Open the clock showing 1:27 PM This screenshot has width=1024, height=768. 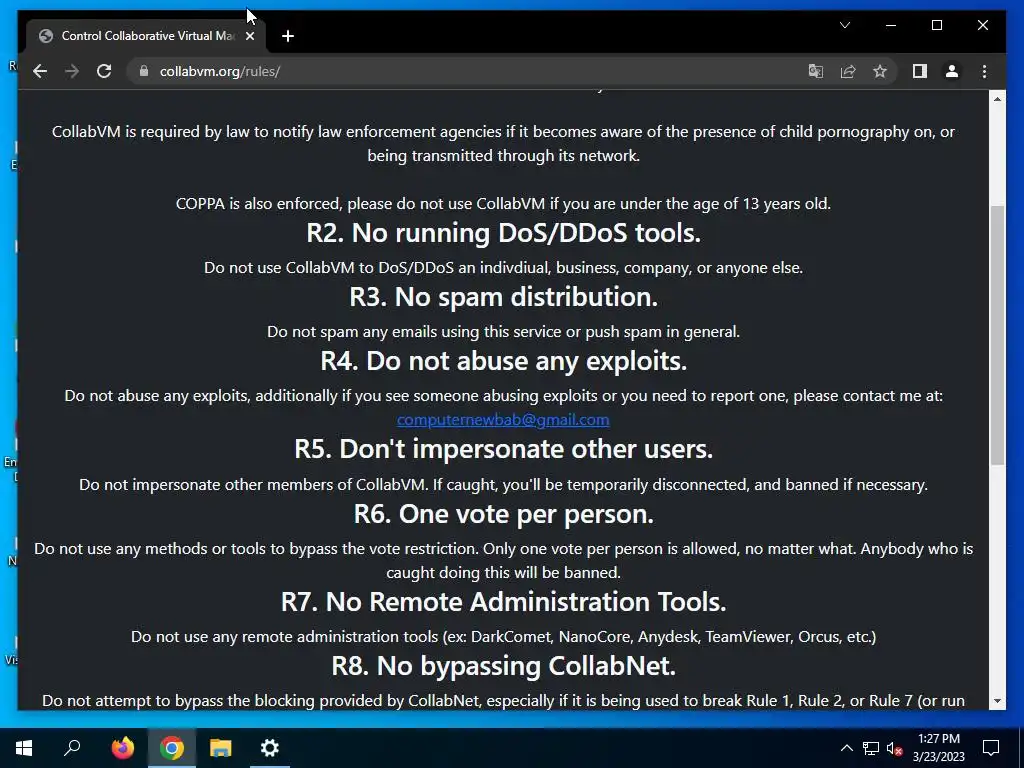pyautogui.click(x=938, y=748)
